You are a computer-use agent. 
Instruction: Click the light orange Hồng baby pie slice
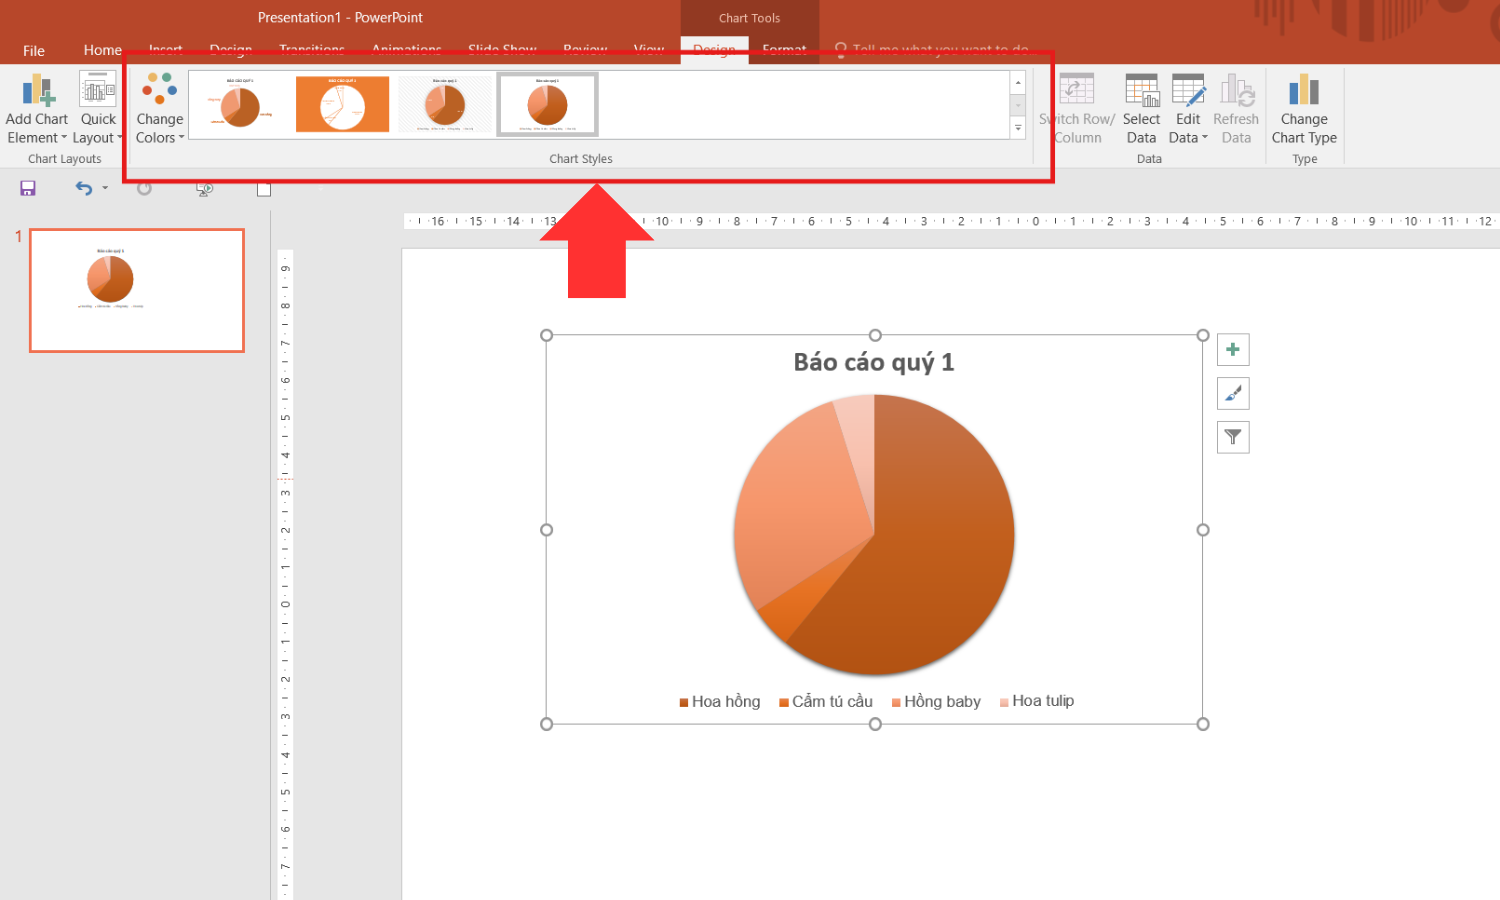click(800, 510)
